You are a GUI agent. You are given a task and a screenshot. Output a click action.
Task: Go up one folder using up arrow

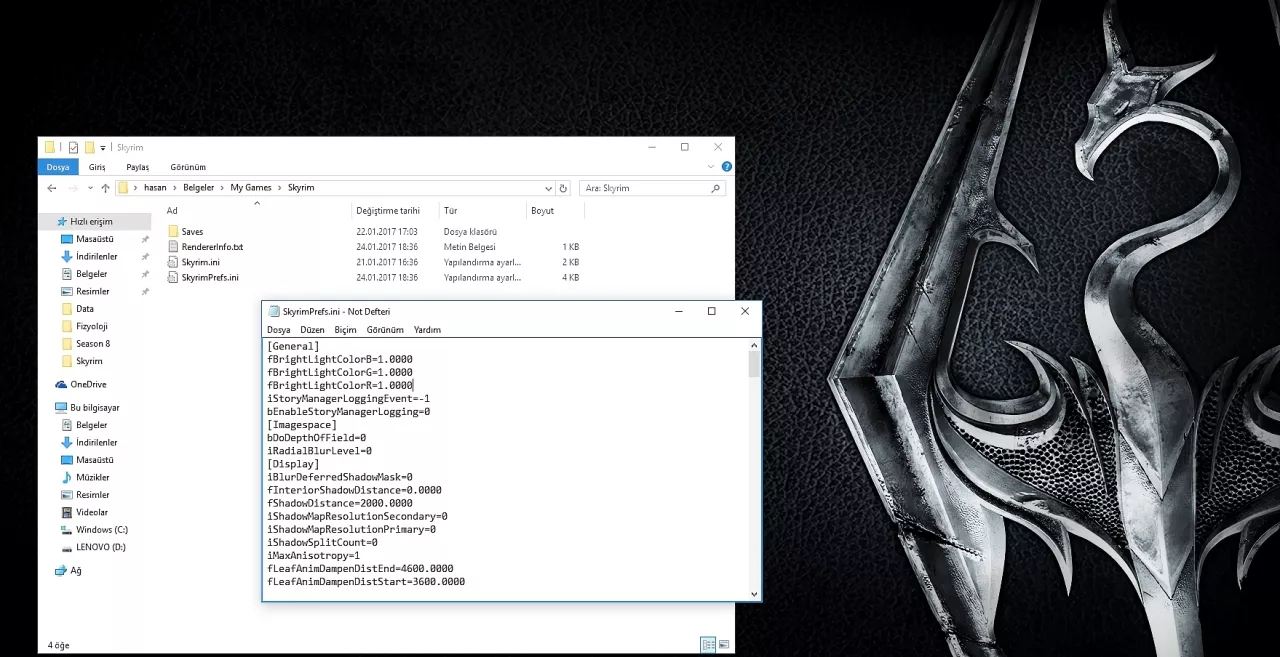point(105,188)
